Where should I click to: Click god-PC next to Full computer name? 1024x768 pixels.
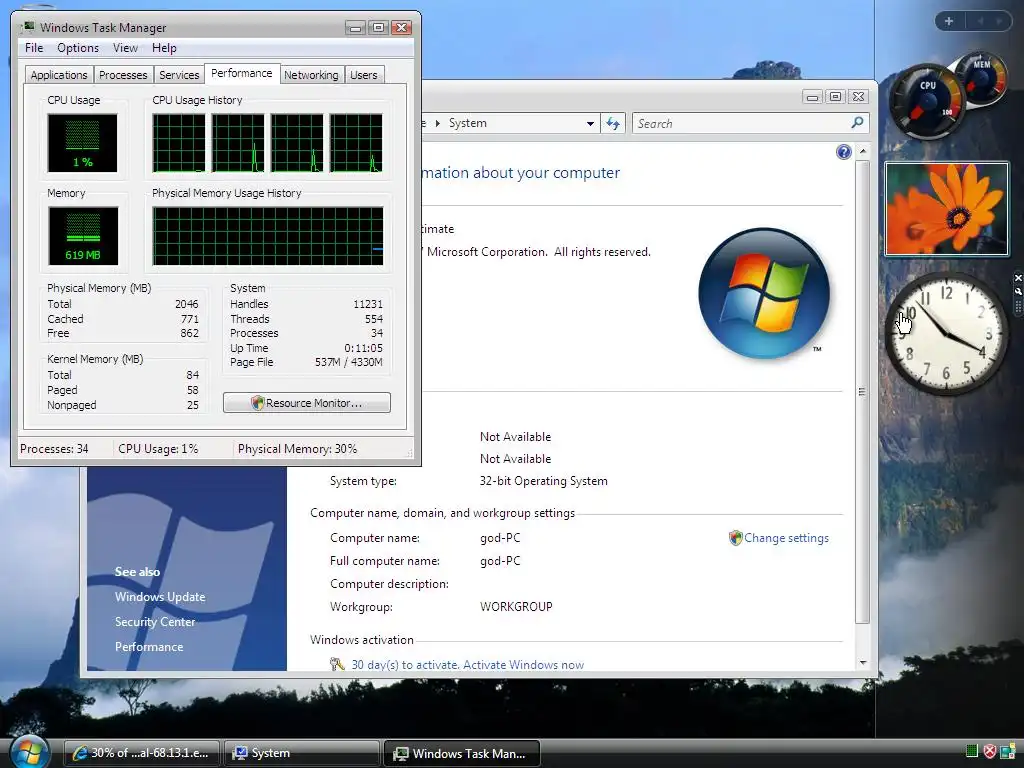(500, 560)
